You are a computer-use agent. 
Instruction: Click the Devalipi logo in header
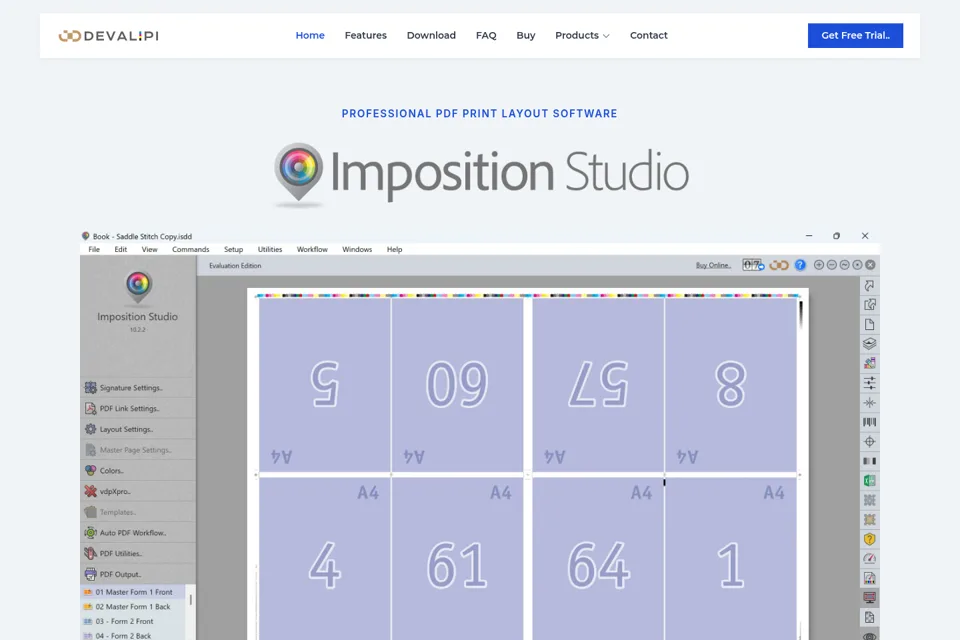click(109, 36)
